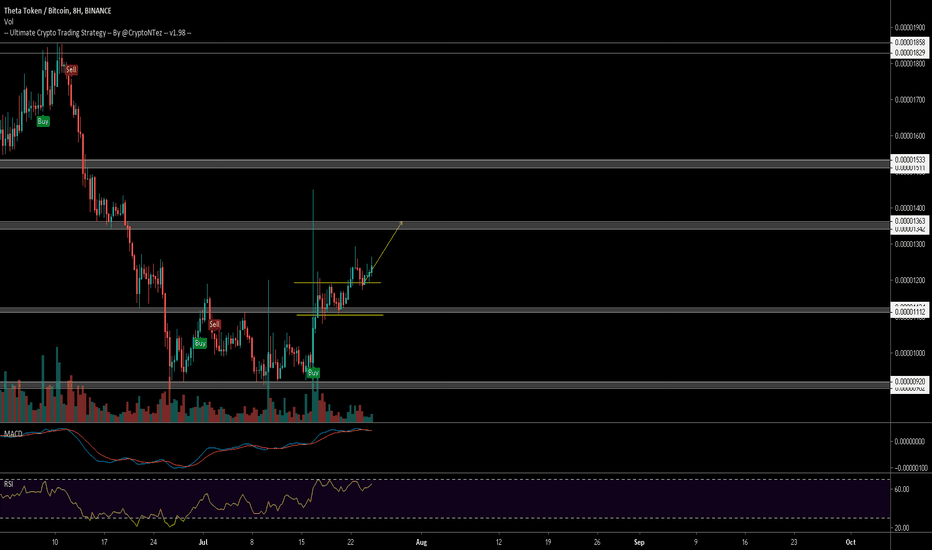Screen dimensions: 932x550
Task: Click the Jul label on the time axis
Action: point(203,542)
